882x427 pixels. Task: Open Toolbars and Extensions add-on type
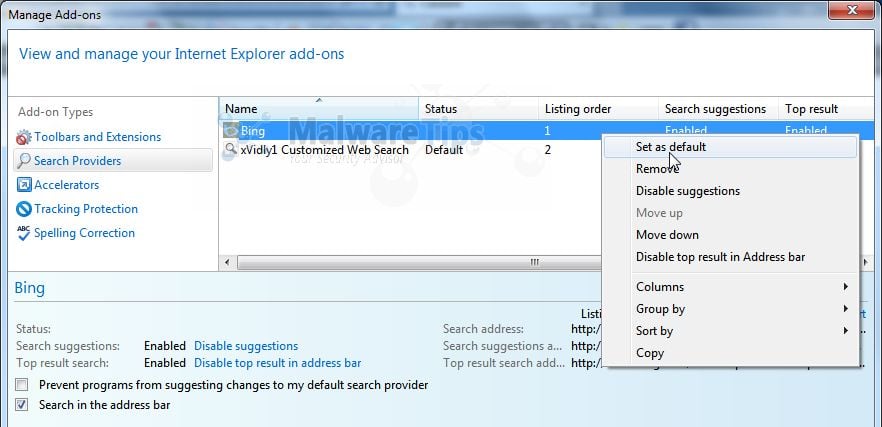click(97, 137)
